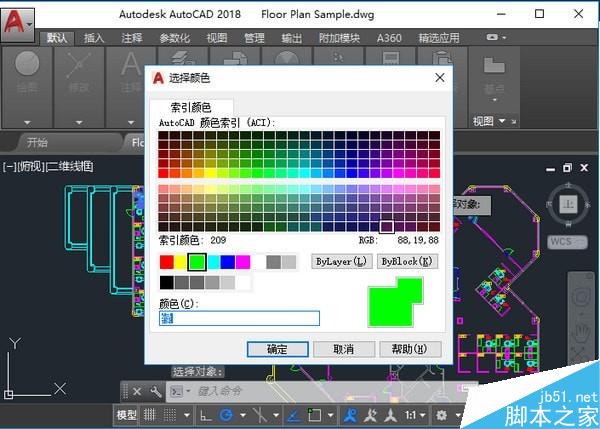The width and height of the screenshot is (600, 429).
Task: Confirm with the 确定 button
Action: click(277, 349)
